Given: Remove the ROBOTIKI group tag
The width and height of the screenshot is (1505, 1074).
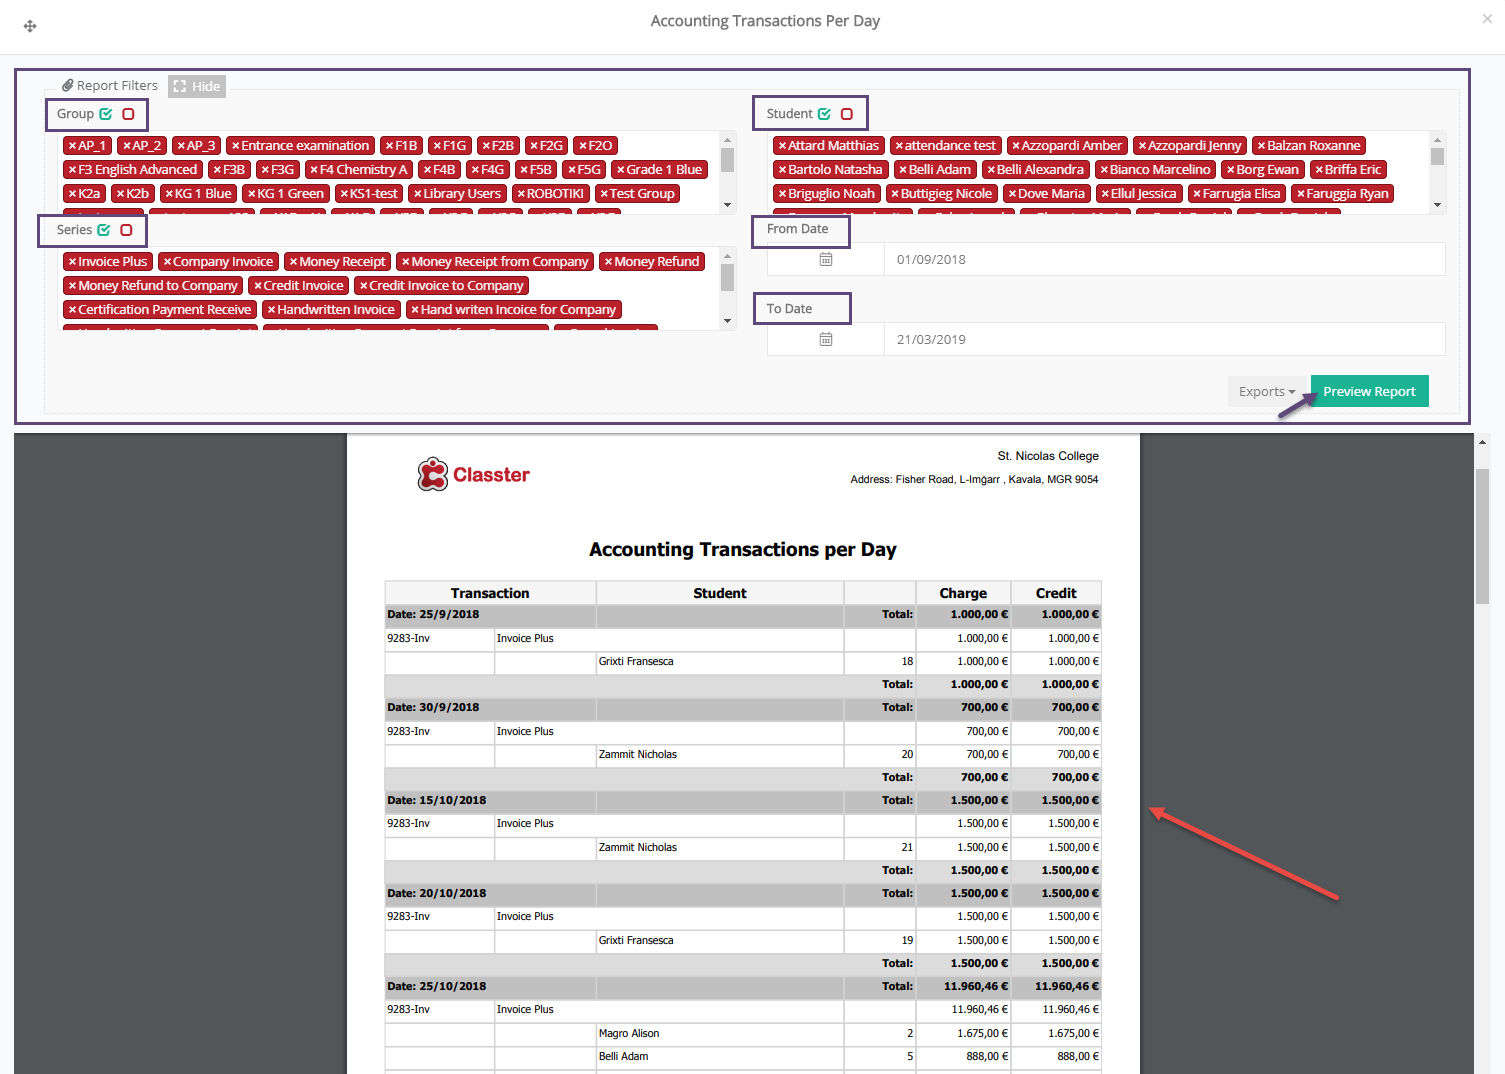Looking at the screenshot, I should [521, 194].
